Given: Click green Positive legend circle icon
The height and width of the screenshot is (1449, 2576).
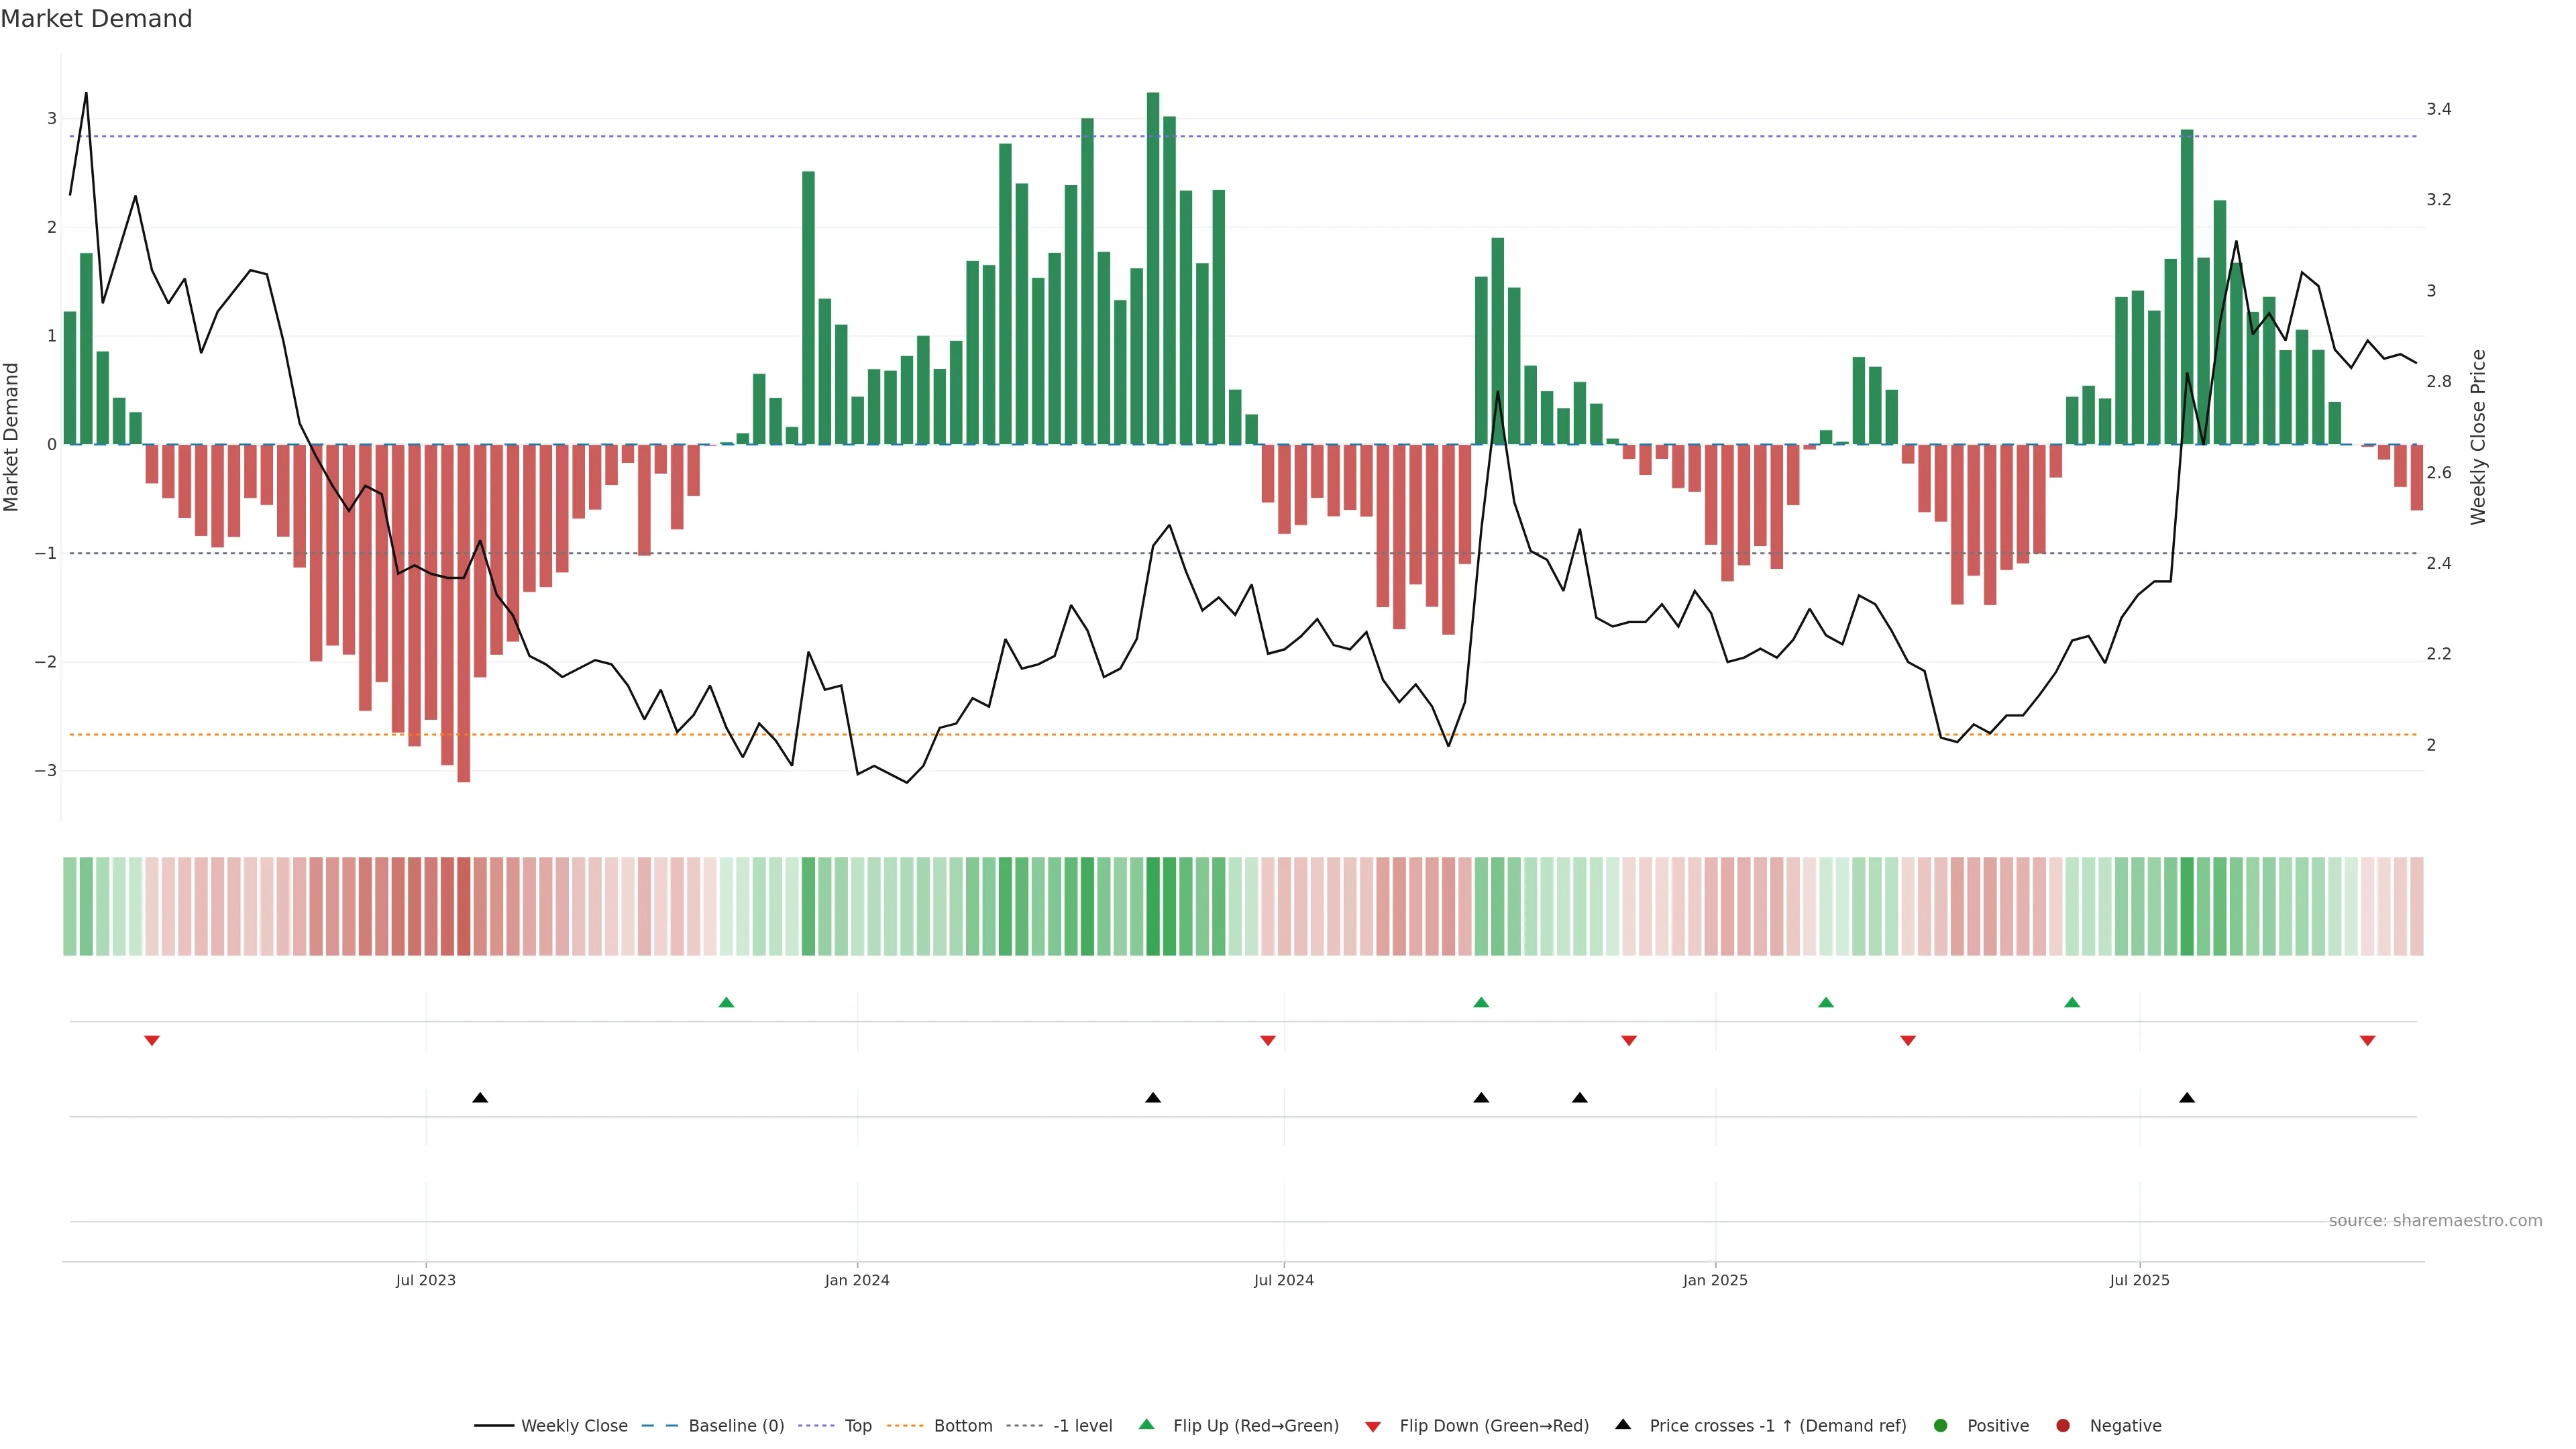Looking at the screenshot, I should [x=1941, y=1426].
